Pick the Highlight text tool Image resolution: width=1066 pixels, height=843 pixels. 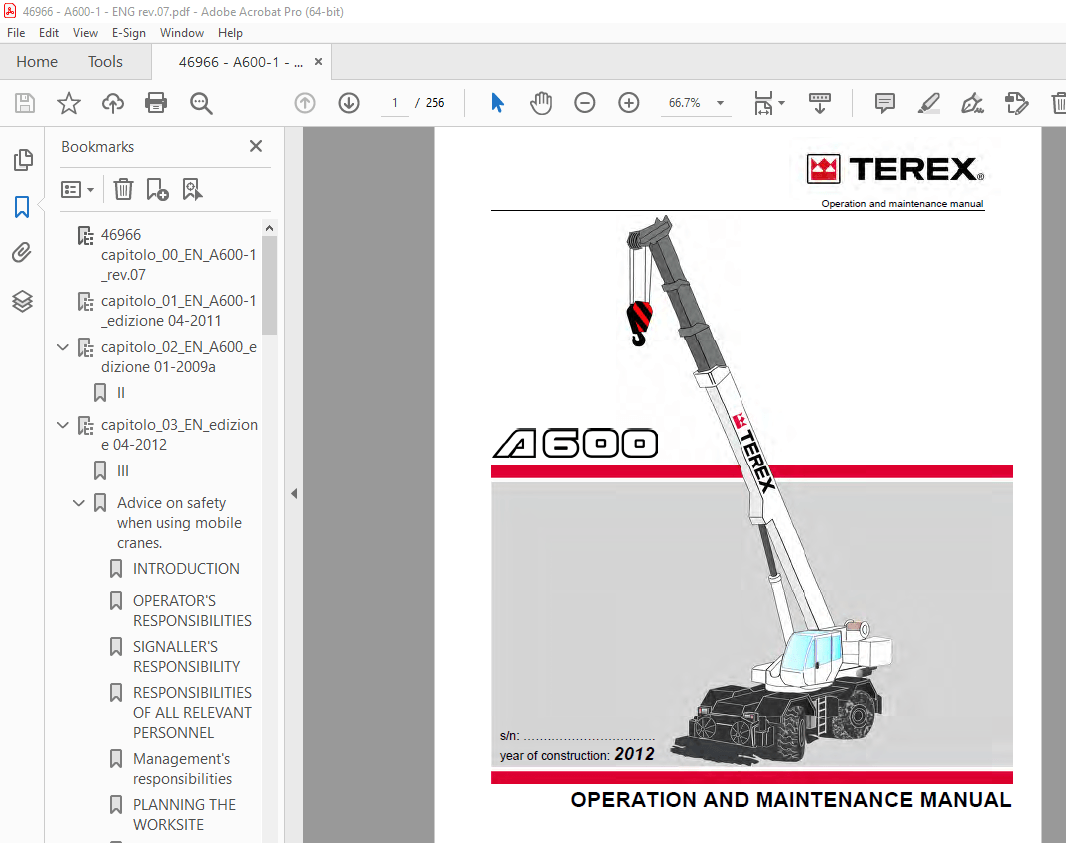(x=928, y=103)
